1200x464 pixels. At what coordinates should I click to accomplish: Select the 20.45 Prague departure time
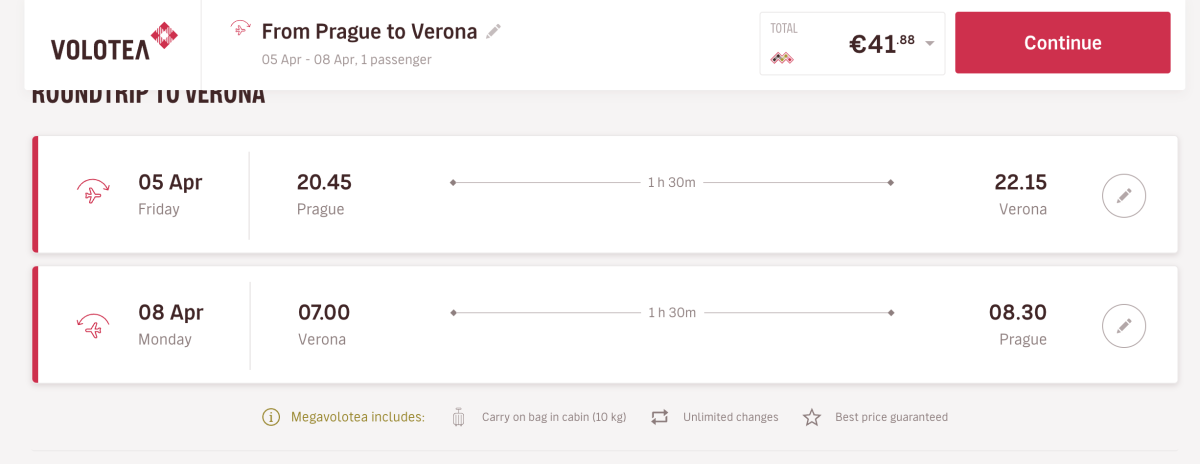[324, 182]
